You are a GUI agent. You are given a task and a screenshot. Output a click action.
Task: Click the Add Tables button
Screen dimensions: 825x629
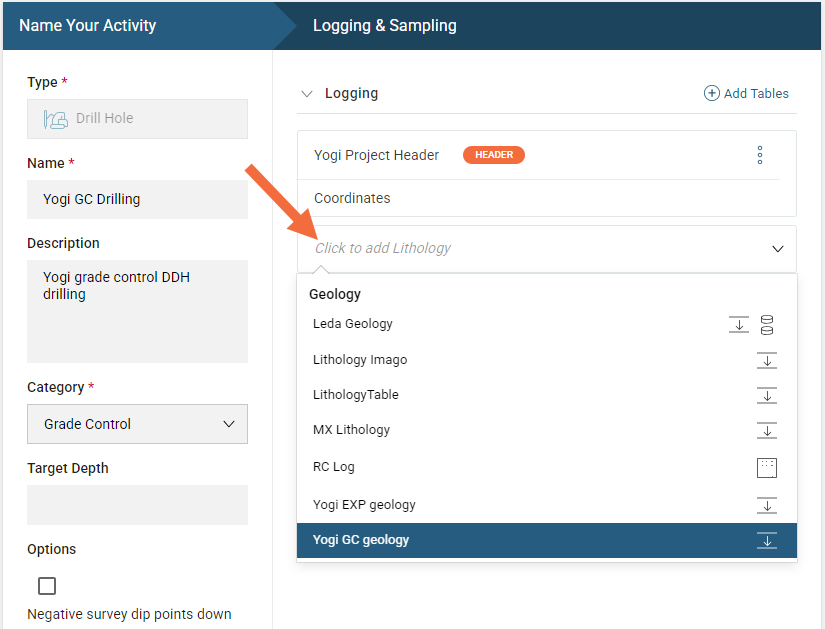click(746, 93)
